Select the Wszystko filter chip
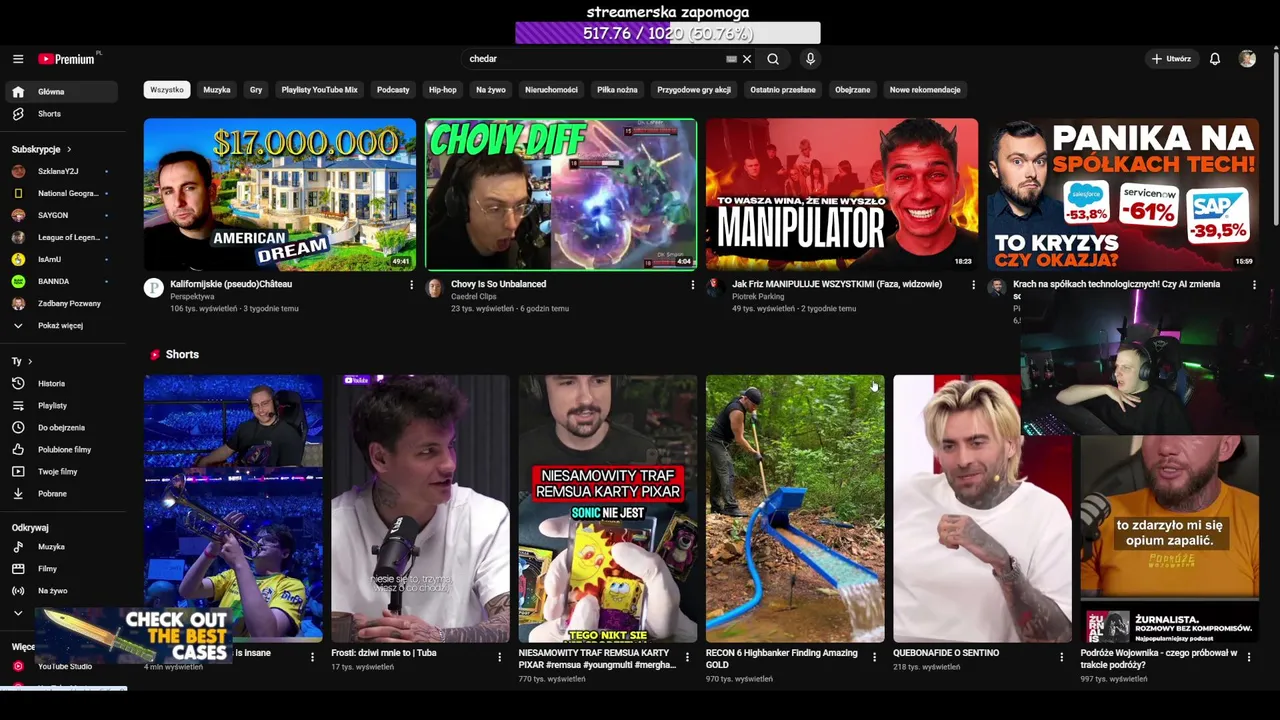1280x720 pixels. tap(167, 90)
